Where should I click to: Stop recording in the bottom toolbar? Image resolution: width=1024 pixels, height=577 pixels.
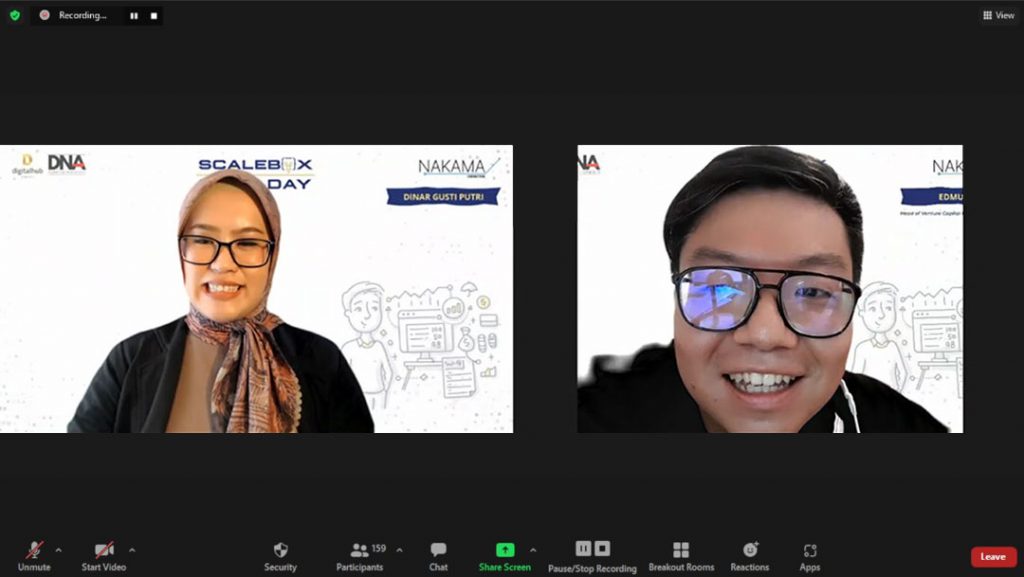(x=602, y=548)
